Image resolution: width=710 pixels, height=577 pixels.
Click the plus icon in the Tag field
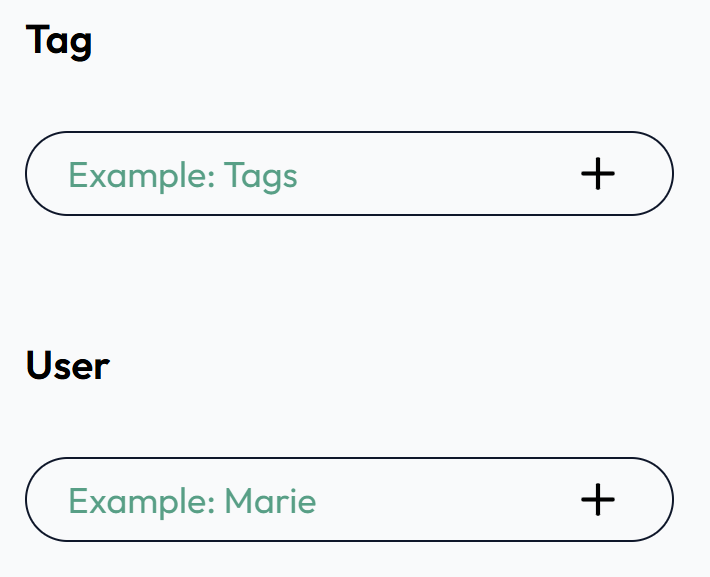point(598,174)
